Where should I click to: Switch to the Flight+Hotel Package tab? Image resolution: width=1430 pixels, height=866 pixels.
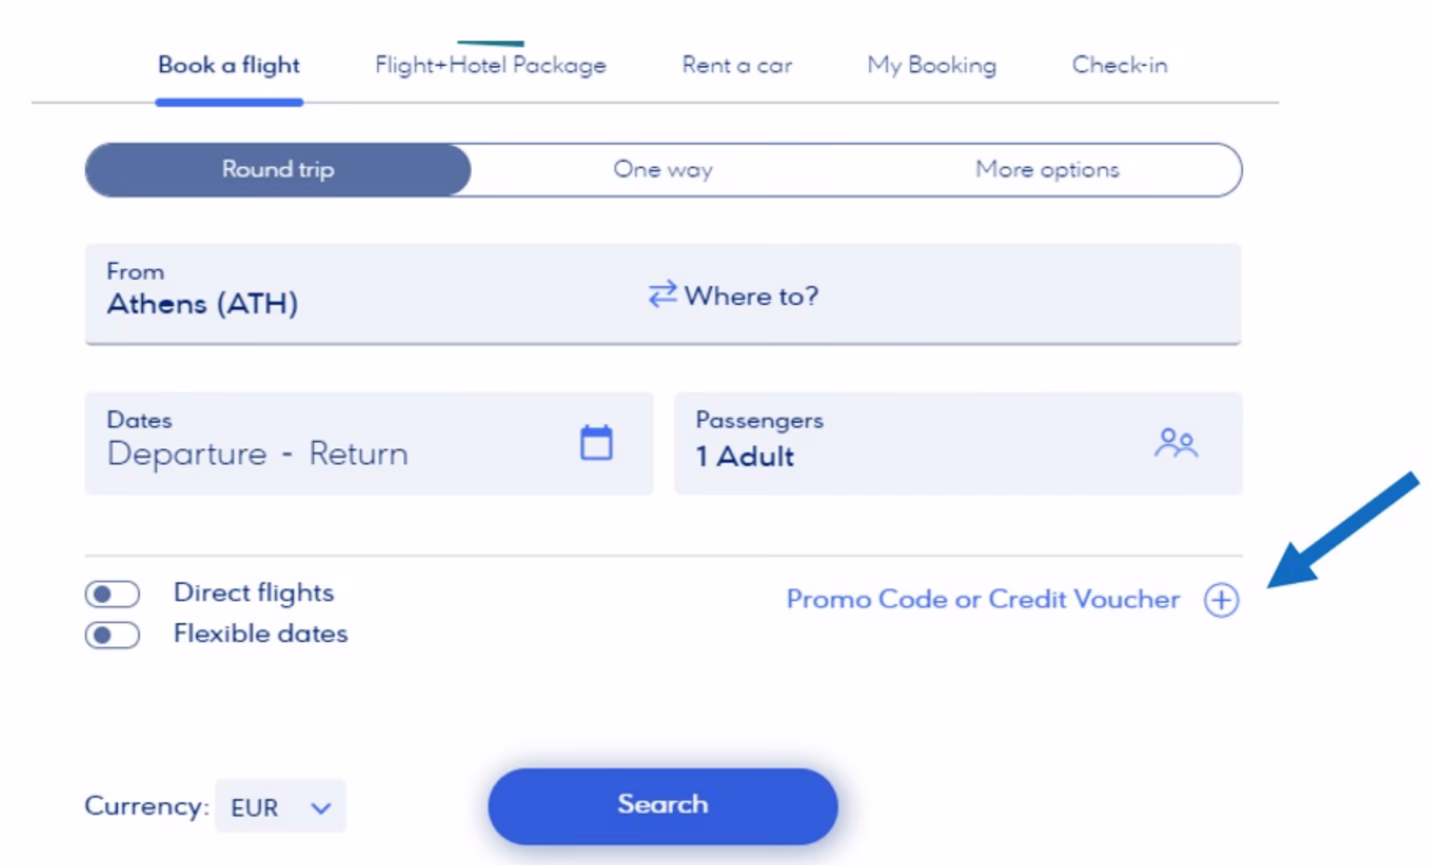(x=489, y=64)
